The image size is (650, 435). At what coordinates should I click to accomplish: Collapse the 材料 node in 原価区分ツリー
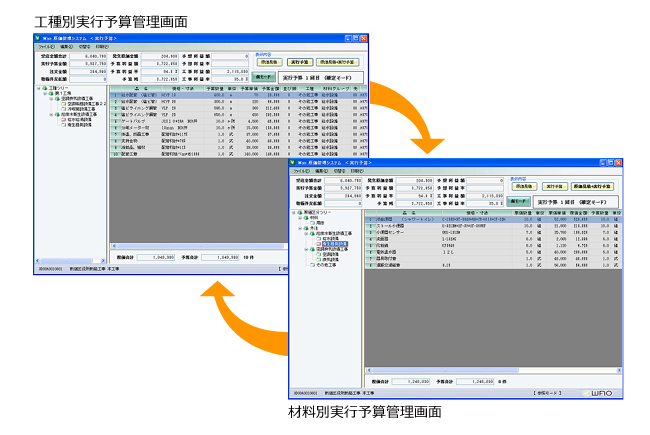300,218
